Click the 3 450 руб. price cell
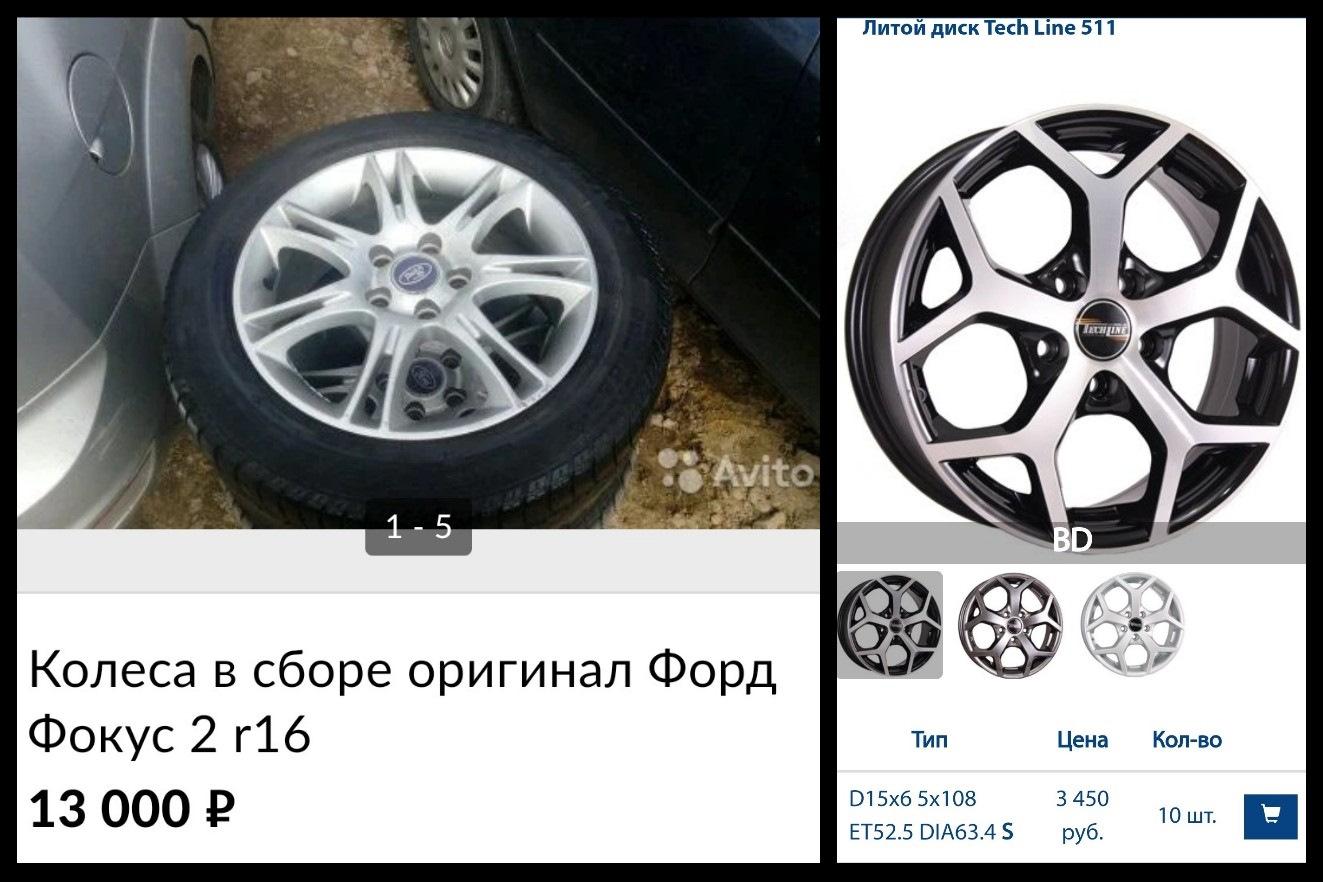This screenshot has width=1323, height=882. [x=1082, y=815]
